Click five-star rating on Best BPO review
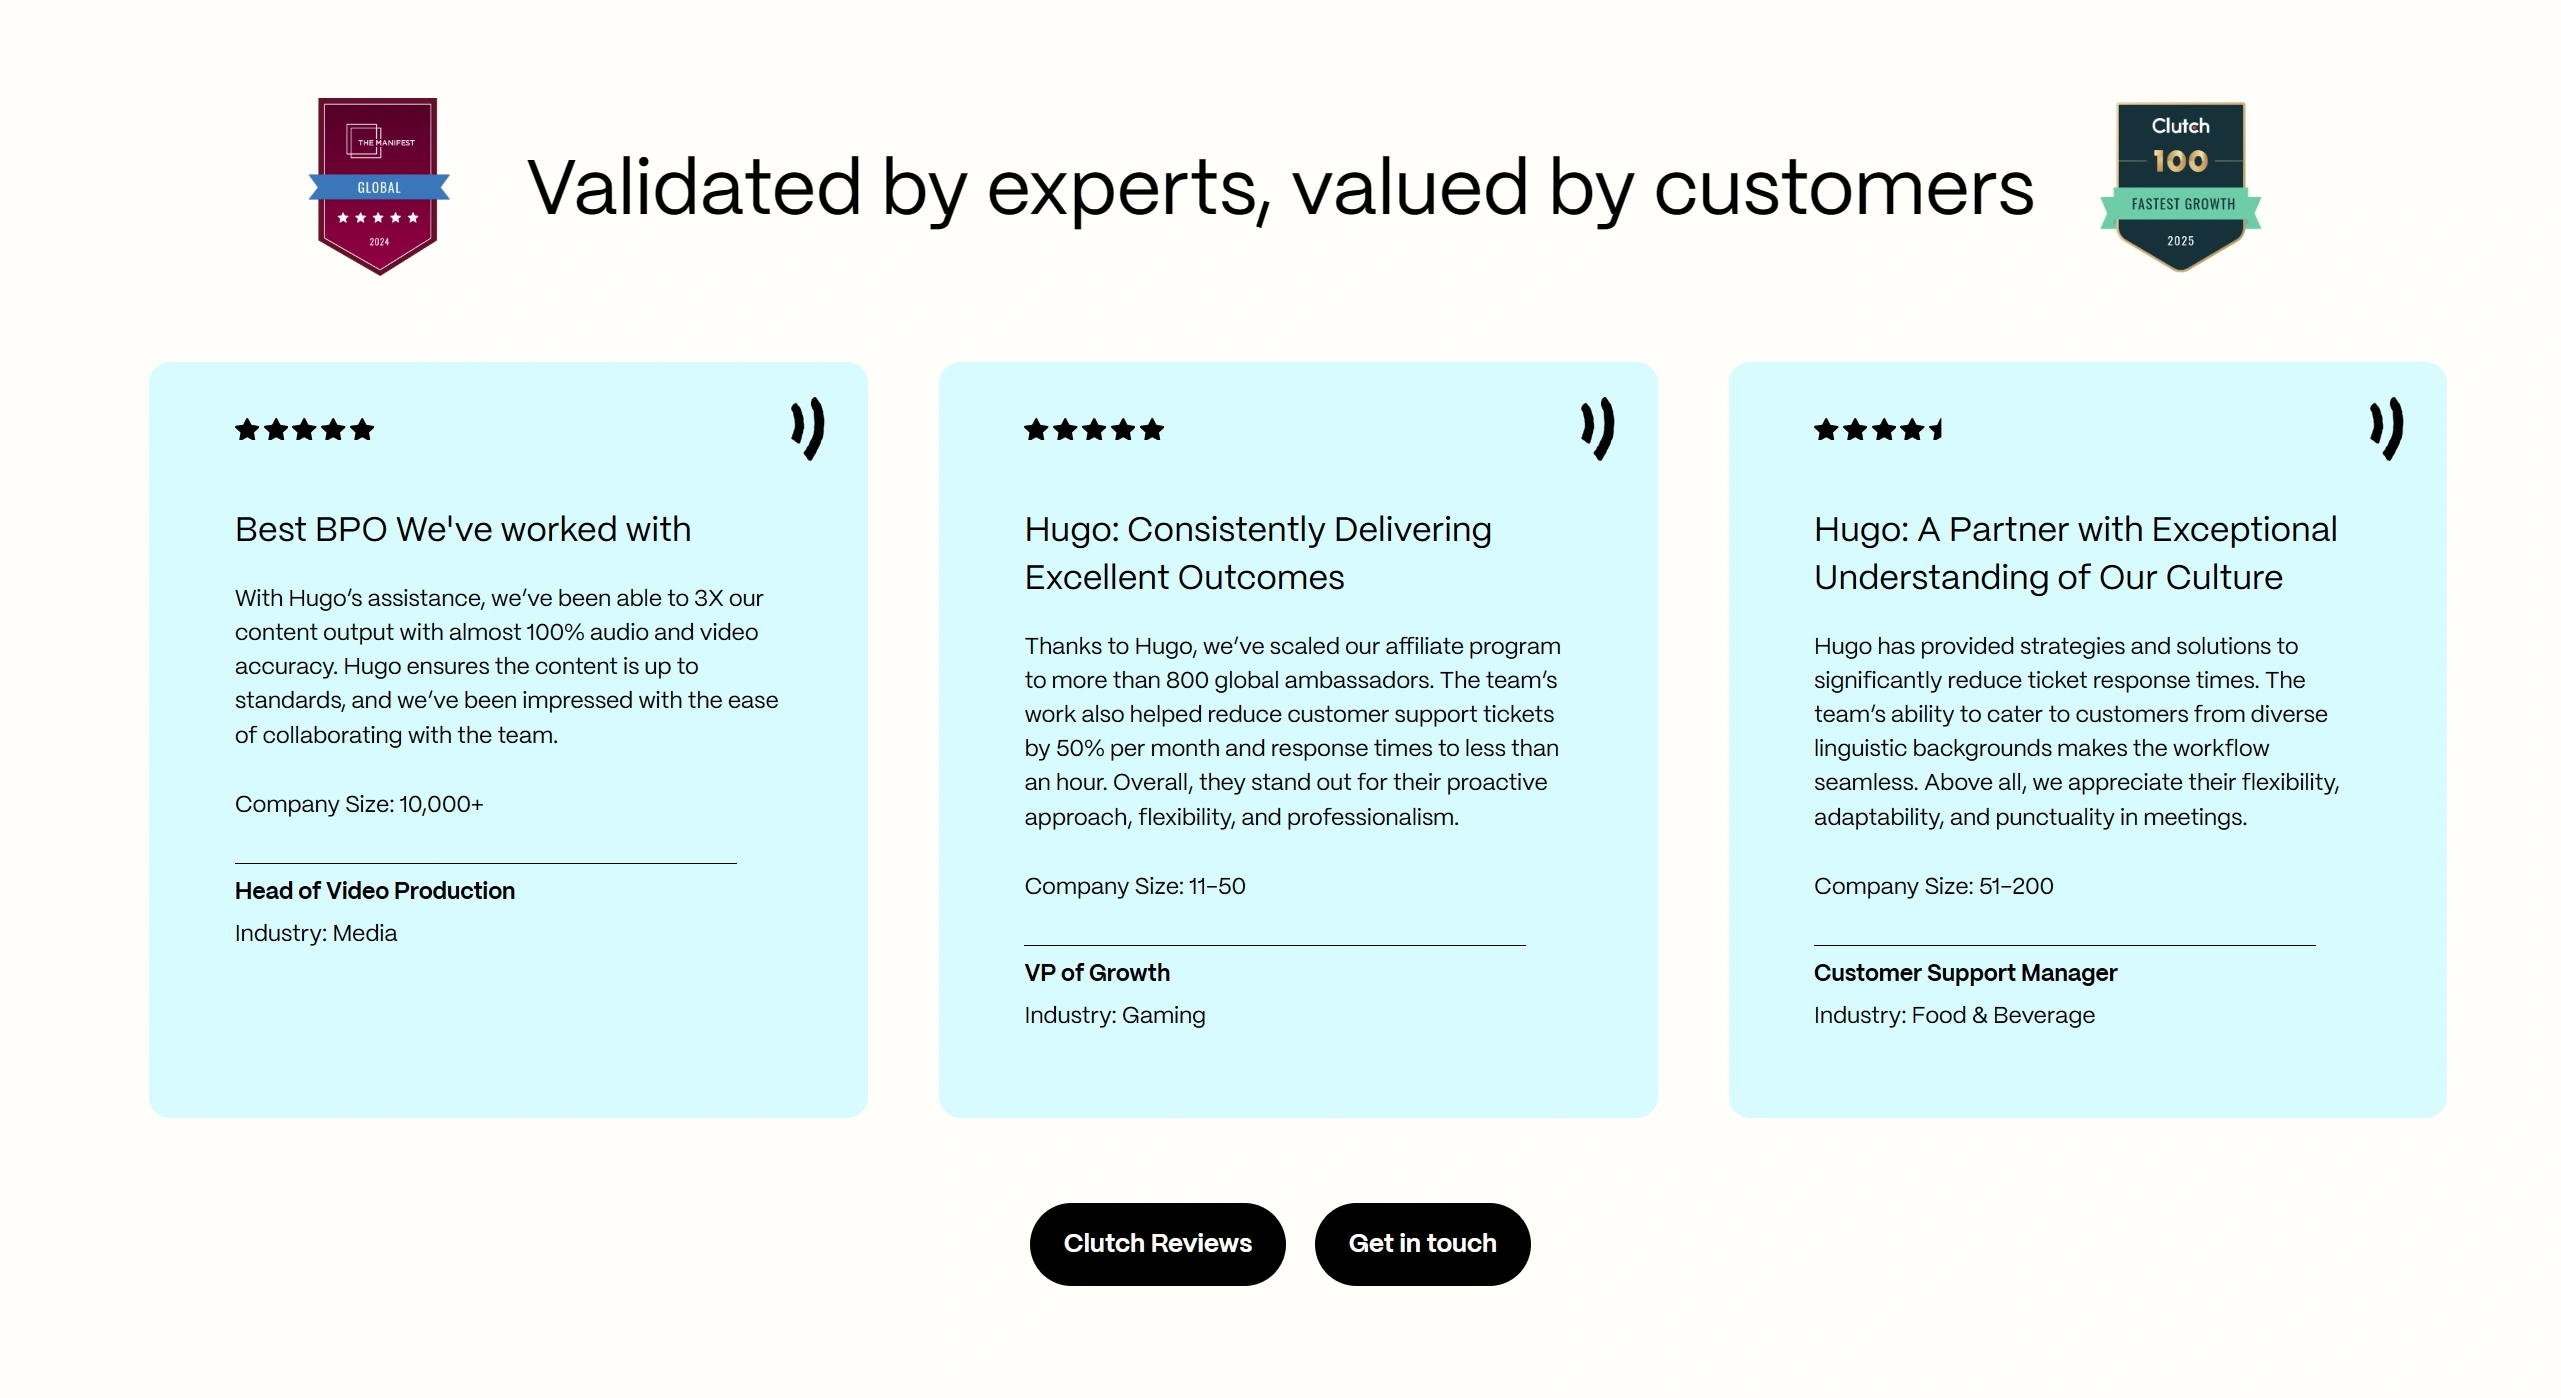The height and width of the screenshot is (1398, 2561). point(304,430)
